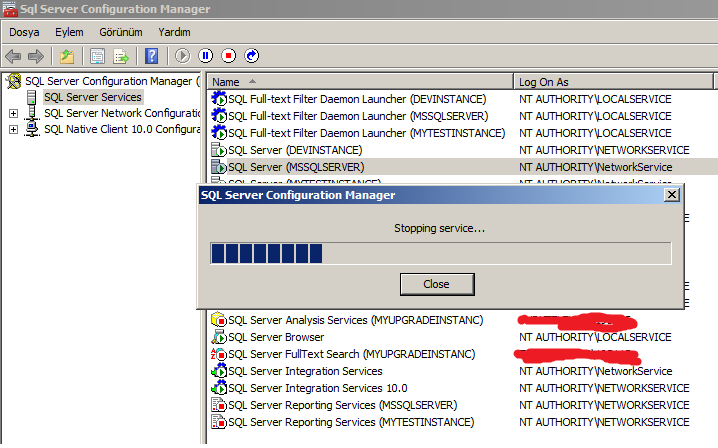Click the log on account of Integration Services 10.0
Viewport: 718px width, 448px height.
point(604,388)
